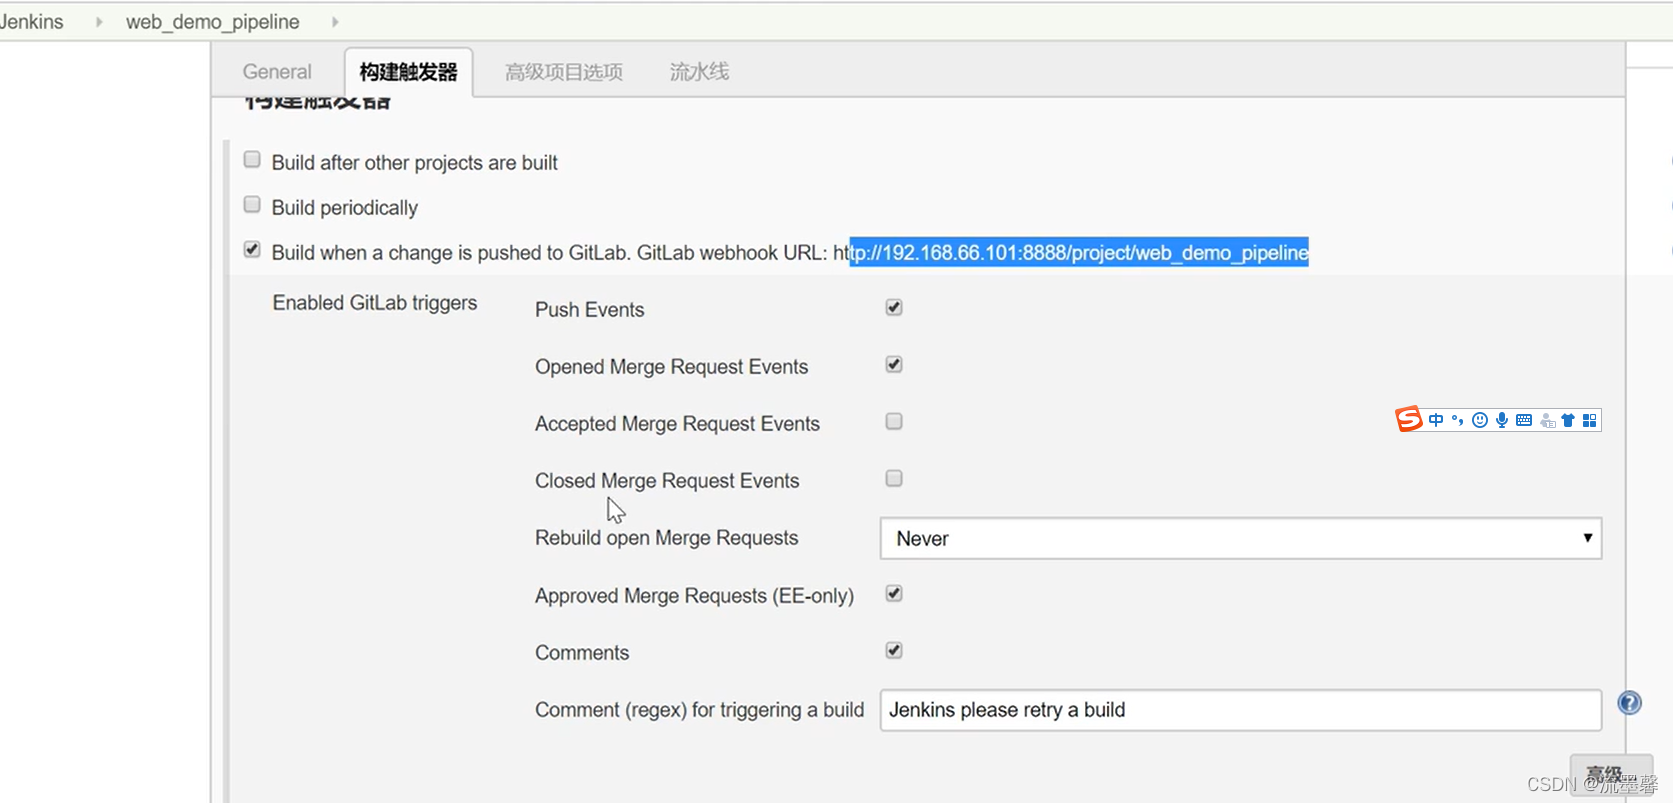The image size is (1673, 803).
Task: Click the Sogou input method logo
Action: pyautogui.click(x=1409, y=420)
